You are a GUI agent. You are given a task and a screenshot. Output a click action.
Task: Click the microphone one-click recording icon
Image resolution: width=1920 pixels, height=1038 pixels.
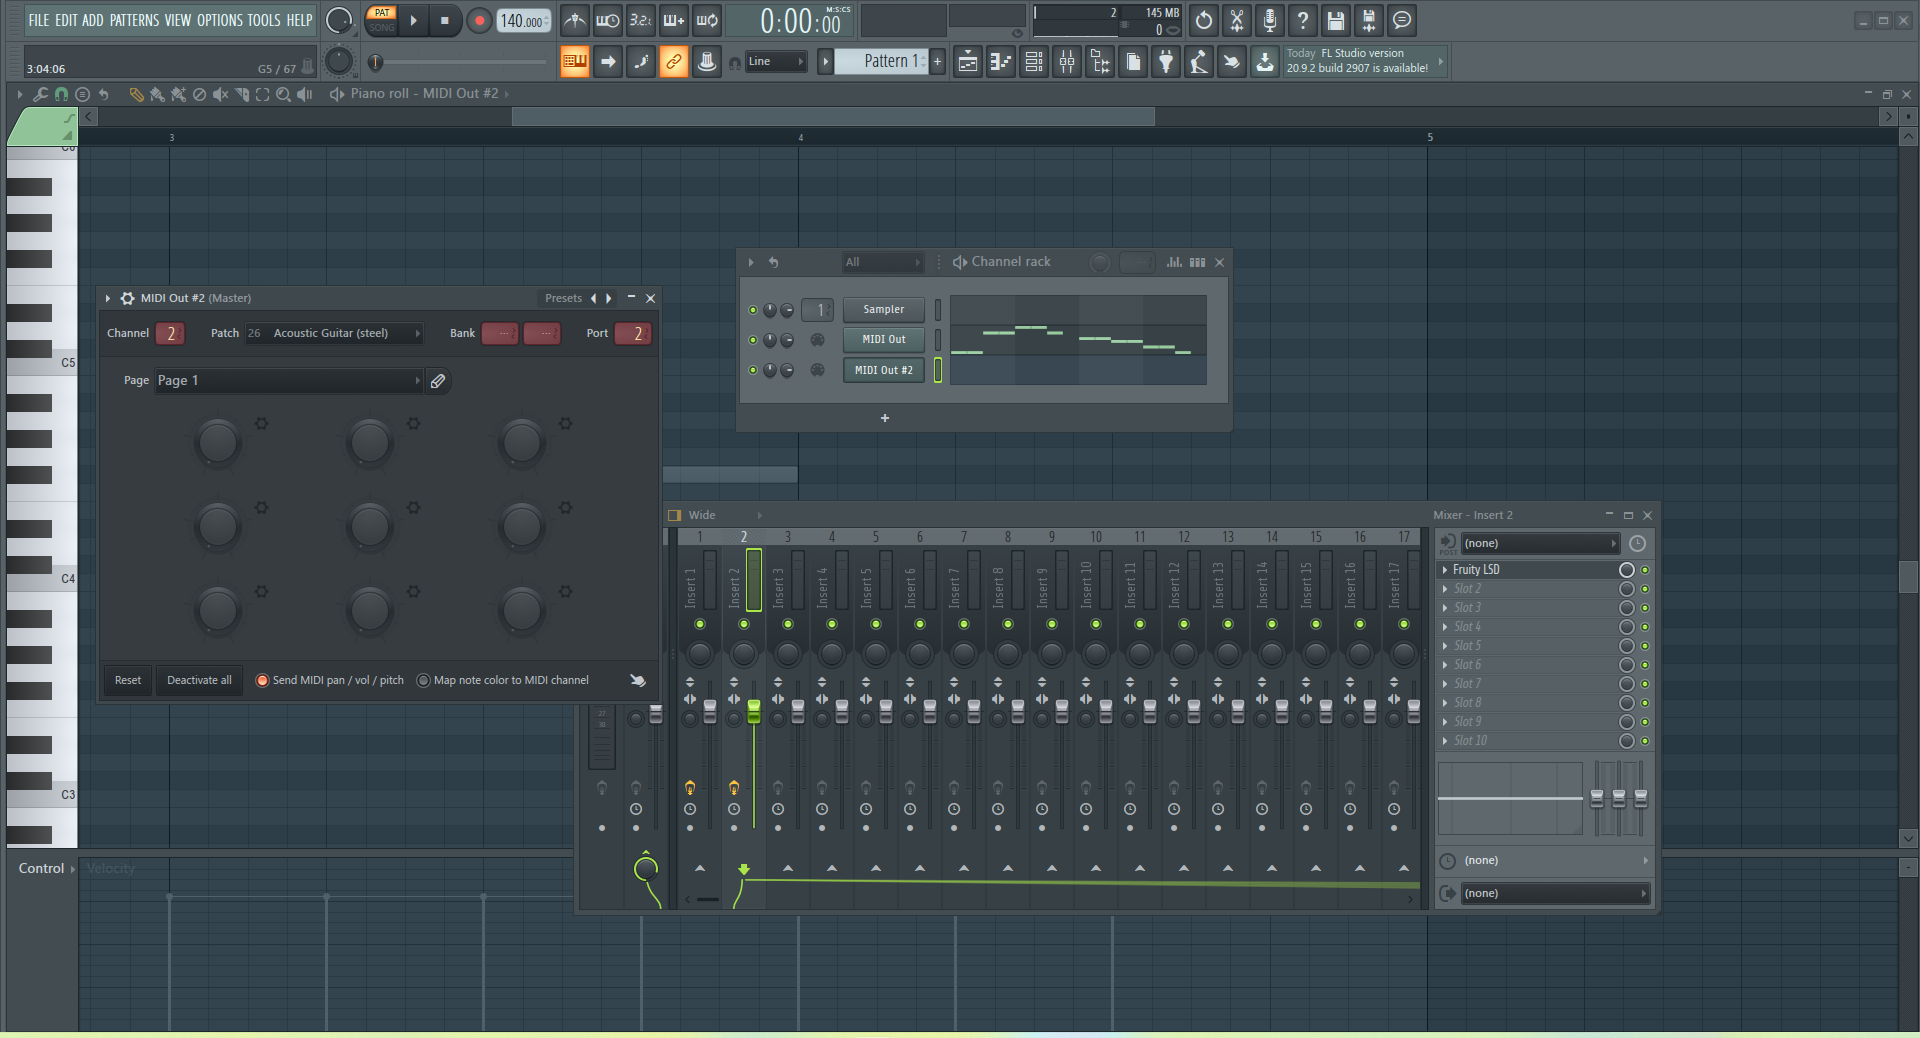[x=1270, y=20]
